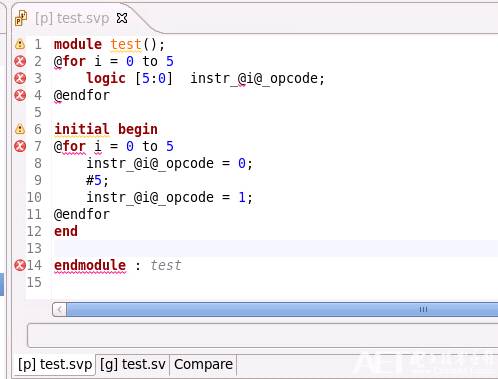This screenshot has height=379, width=498.
Task: Click the error marker on line 7
Action: pyautogui.click(x=20, y=146)
